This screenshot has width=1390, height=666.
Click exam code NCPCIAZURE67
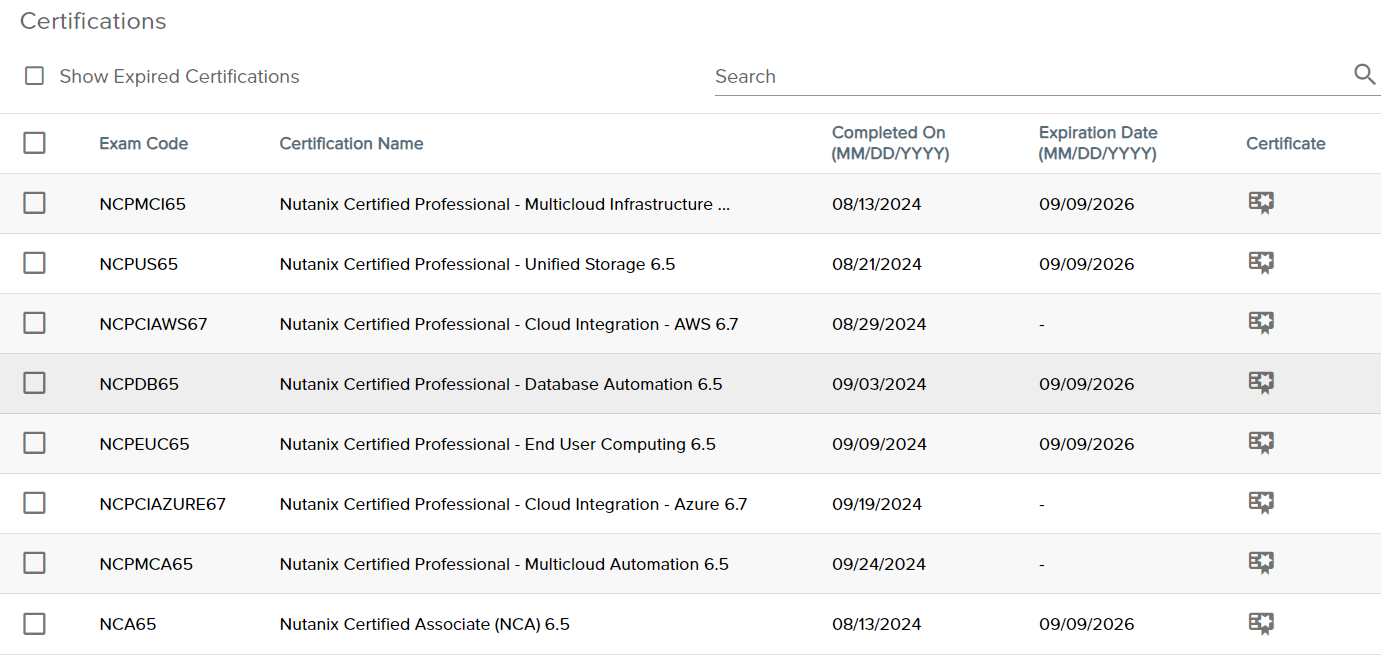163,504
